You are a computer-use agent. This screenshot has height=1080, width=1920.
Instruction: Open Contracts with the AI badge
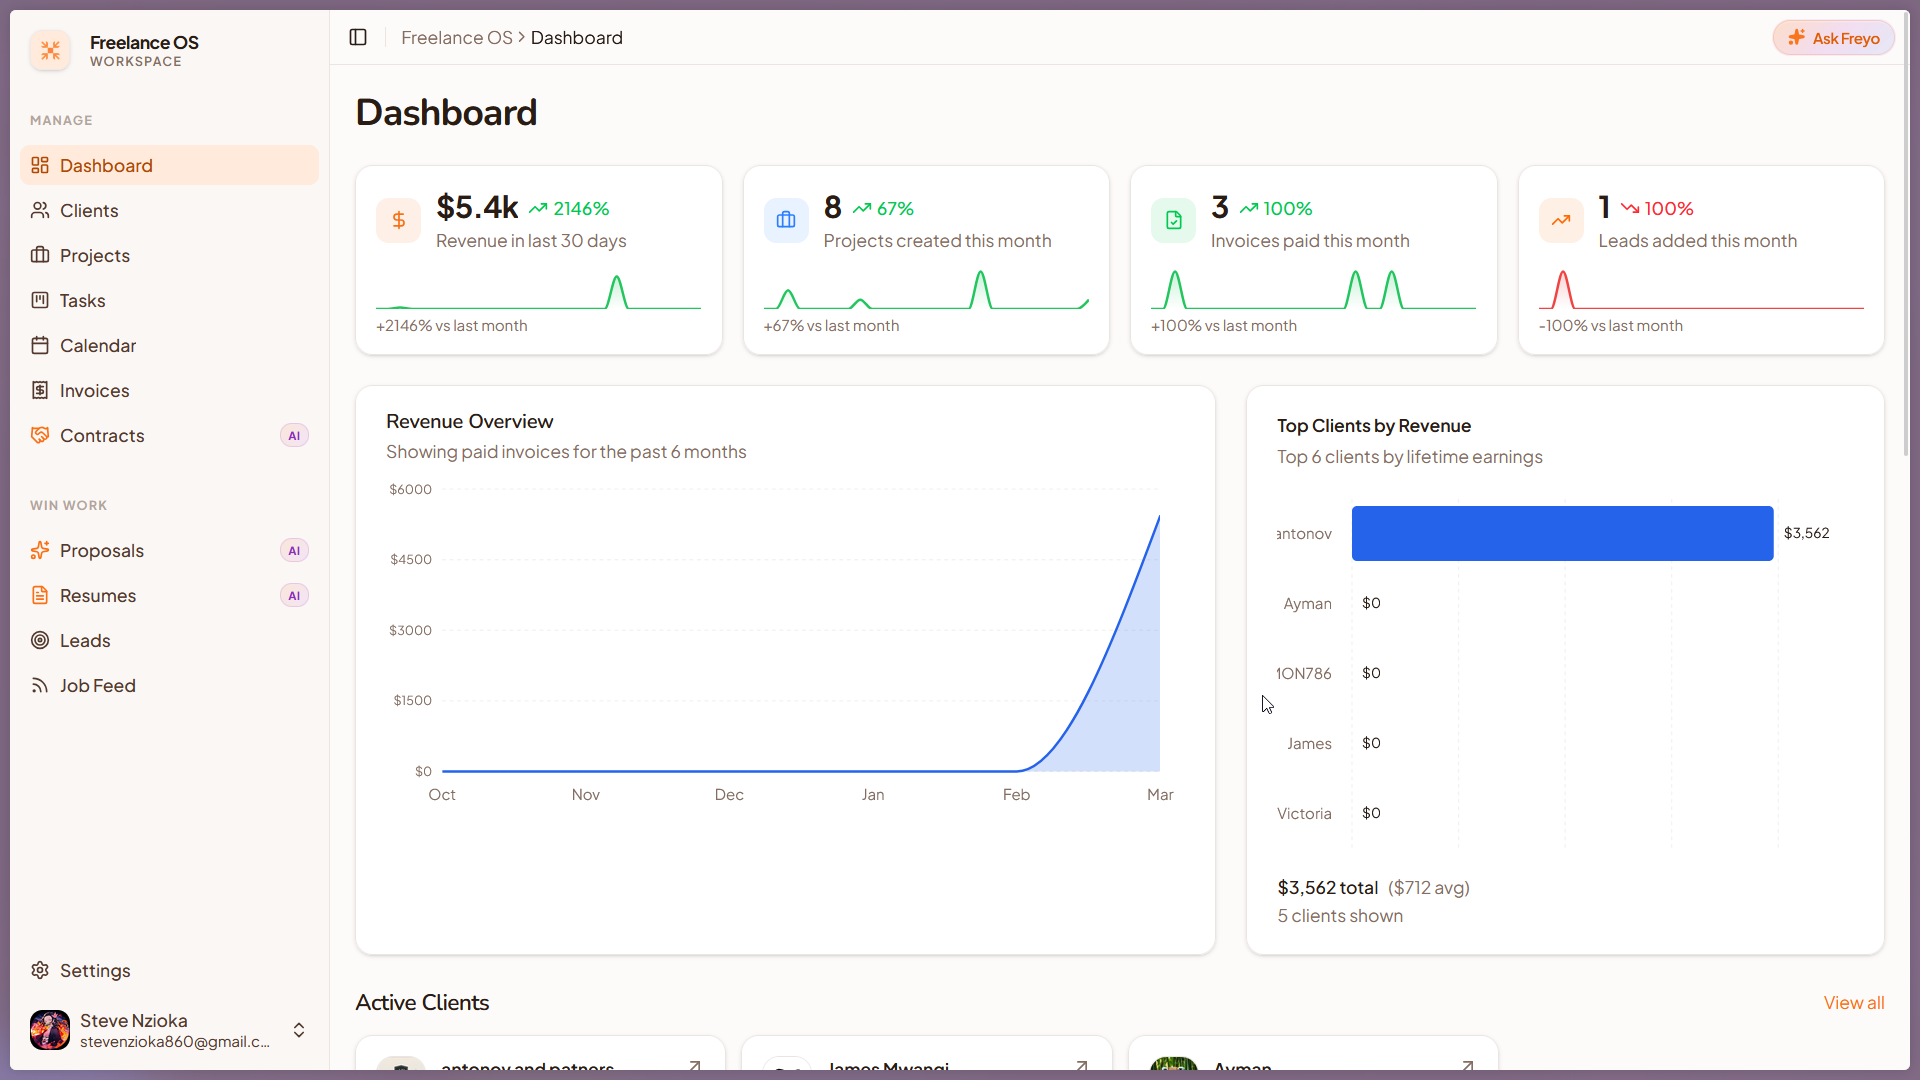coord(102,436)
